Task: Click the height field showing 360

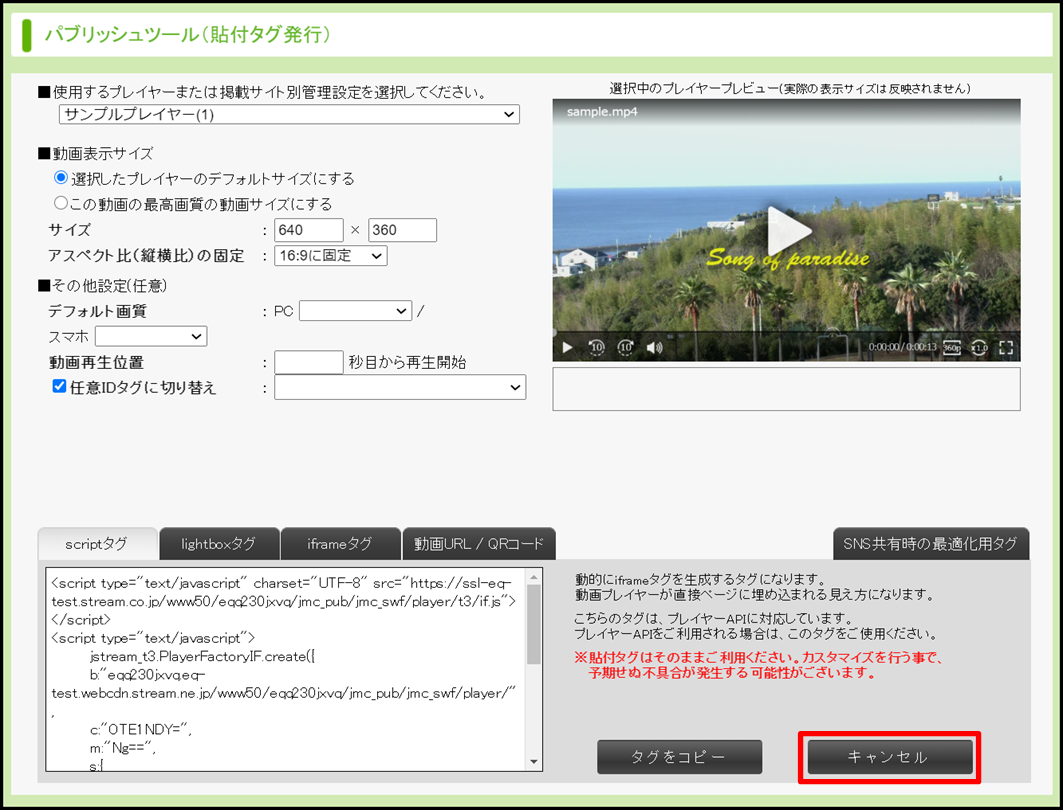Action: (x=403, y=230)
